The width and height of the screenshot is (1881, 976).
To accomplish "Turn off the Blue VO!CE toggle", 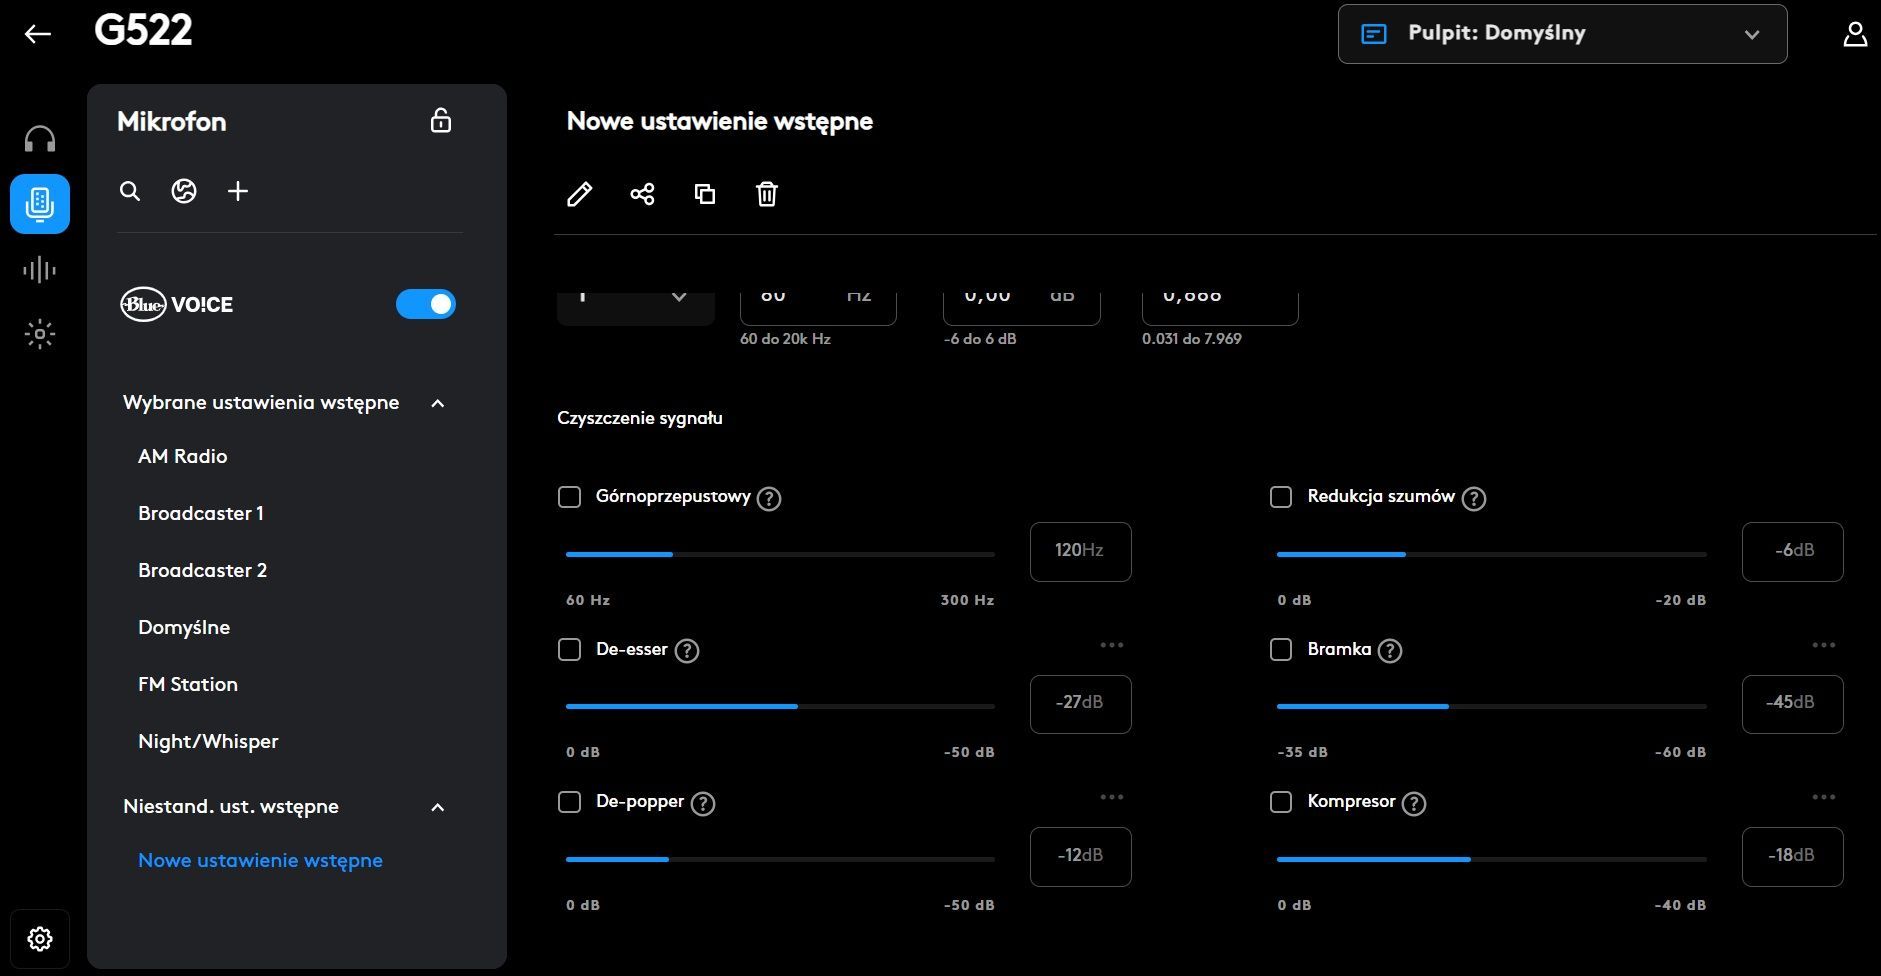I will pyautogui.click(x=426, y=304).
